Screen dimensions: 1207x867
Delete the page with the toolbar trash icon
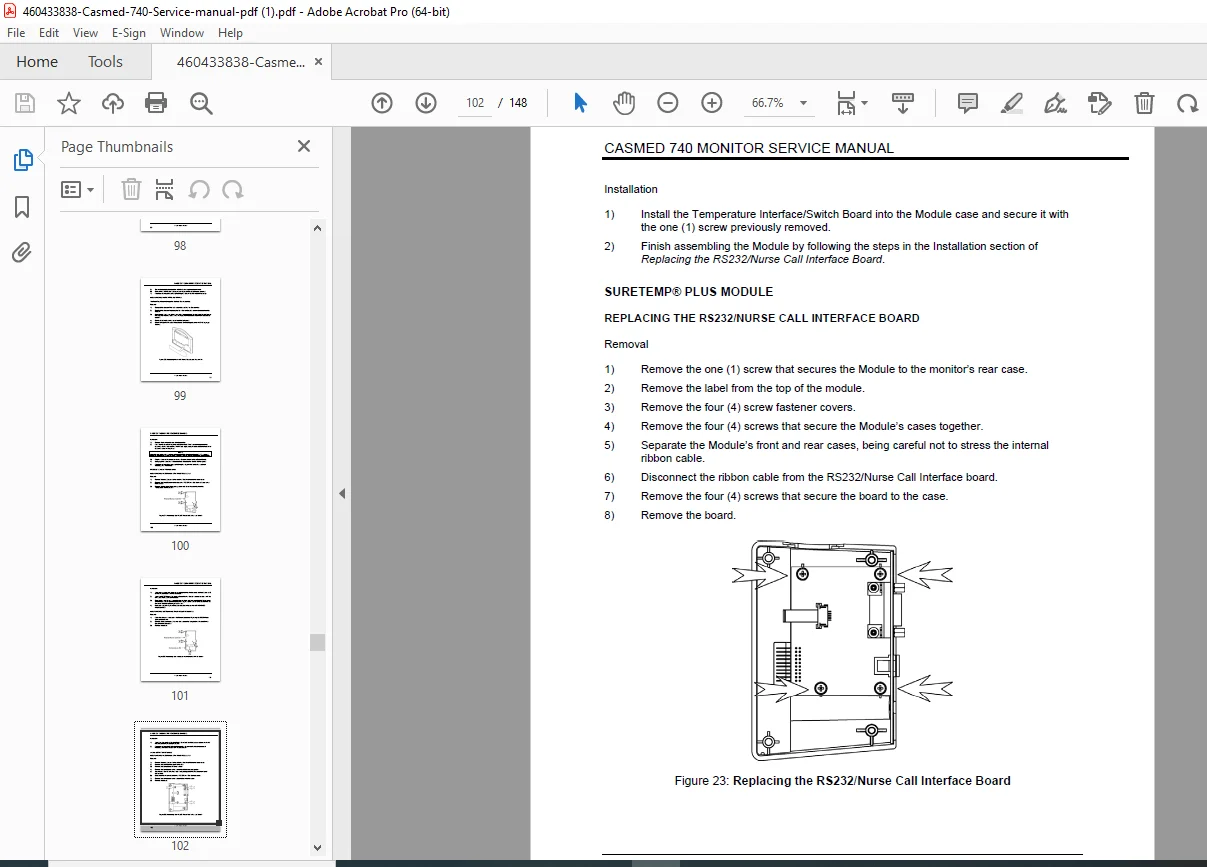point(1144,103)
